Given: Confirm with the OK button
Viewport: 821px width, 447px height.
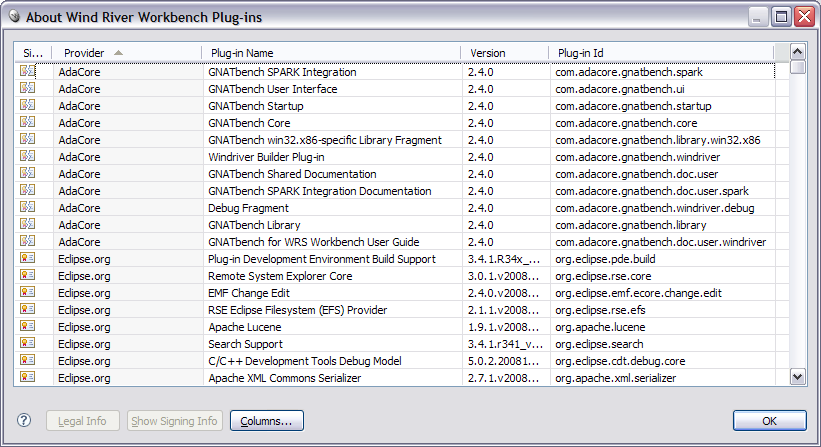Looking at the screenshot, I should click(x=770, y=421).
